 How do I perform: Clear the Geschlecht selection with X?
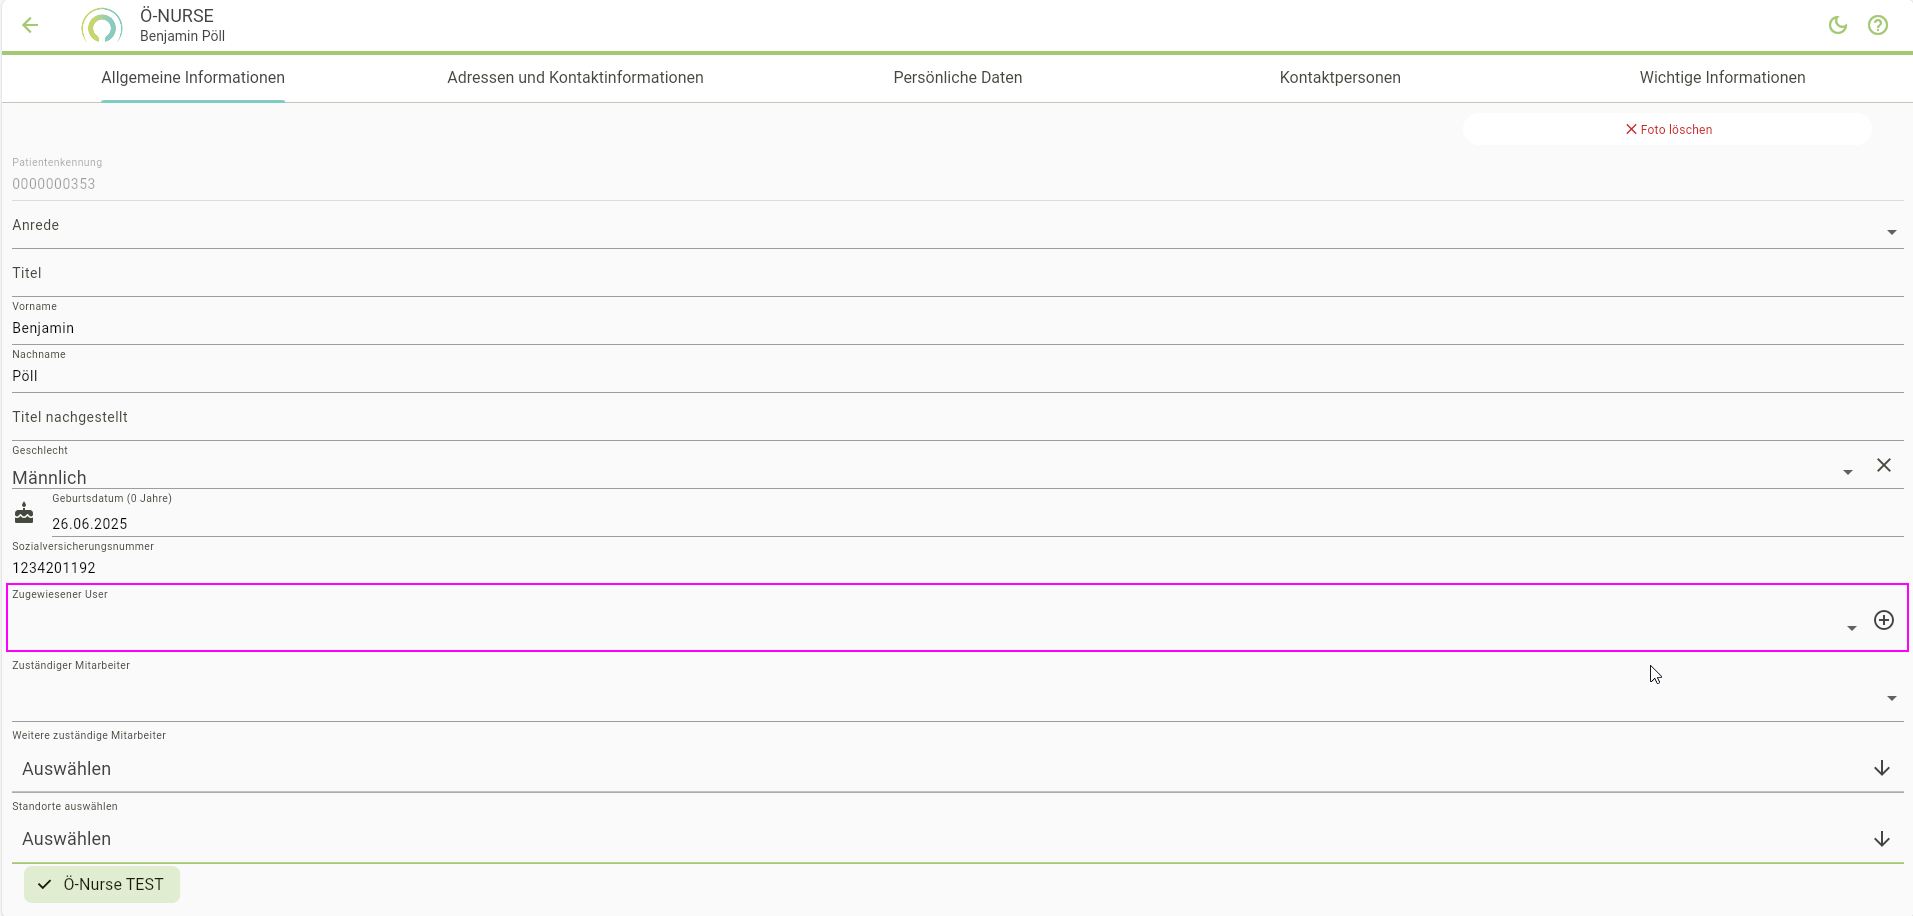pos(1883,465)
